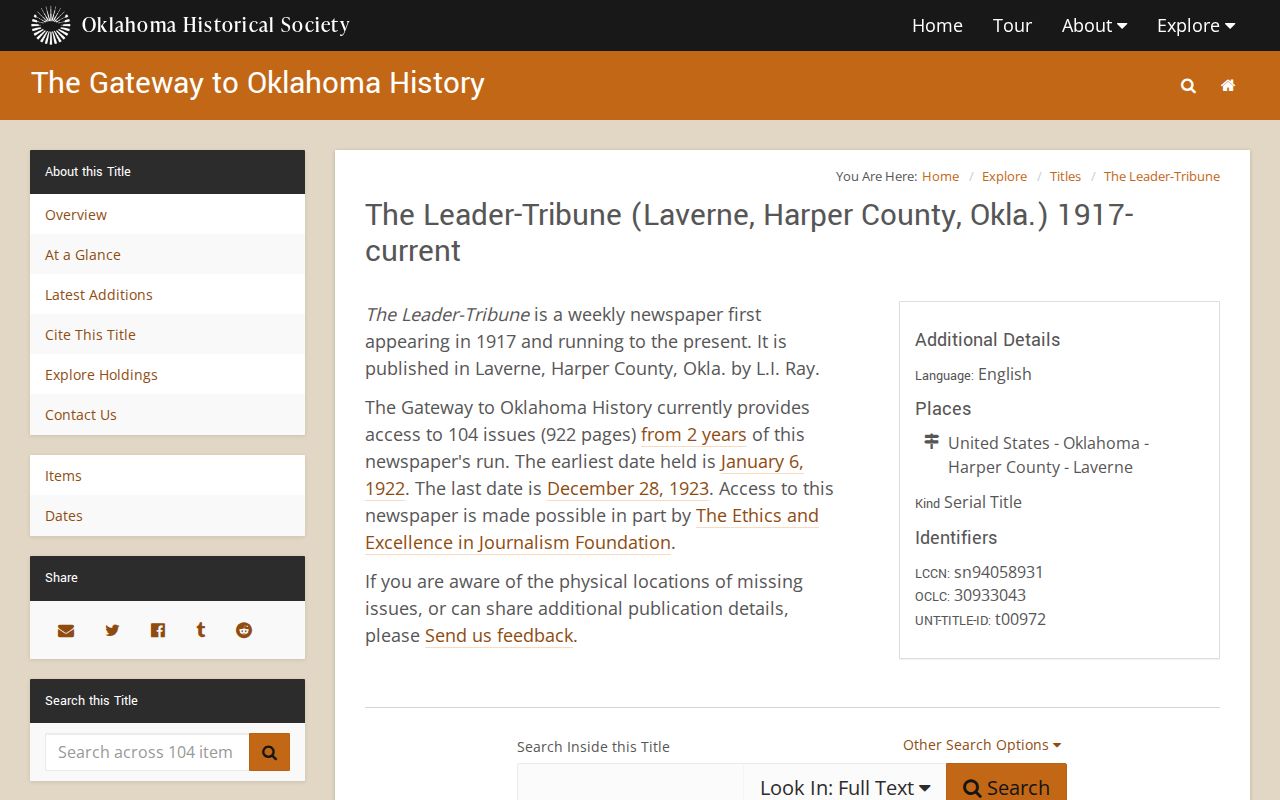The image size is (1280, 800).
Task: Click the signpost icon beside Places location
Action: [931, 442]
